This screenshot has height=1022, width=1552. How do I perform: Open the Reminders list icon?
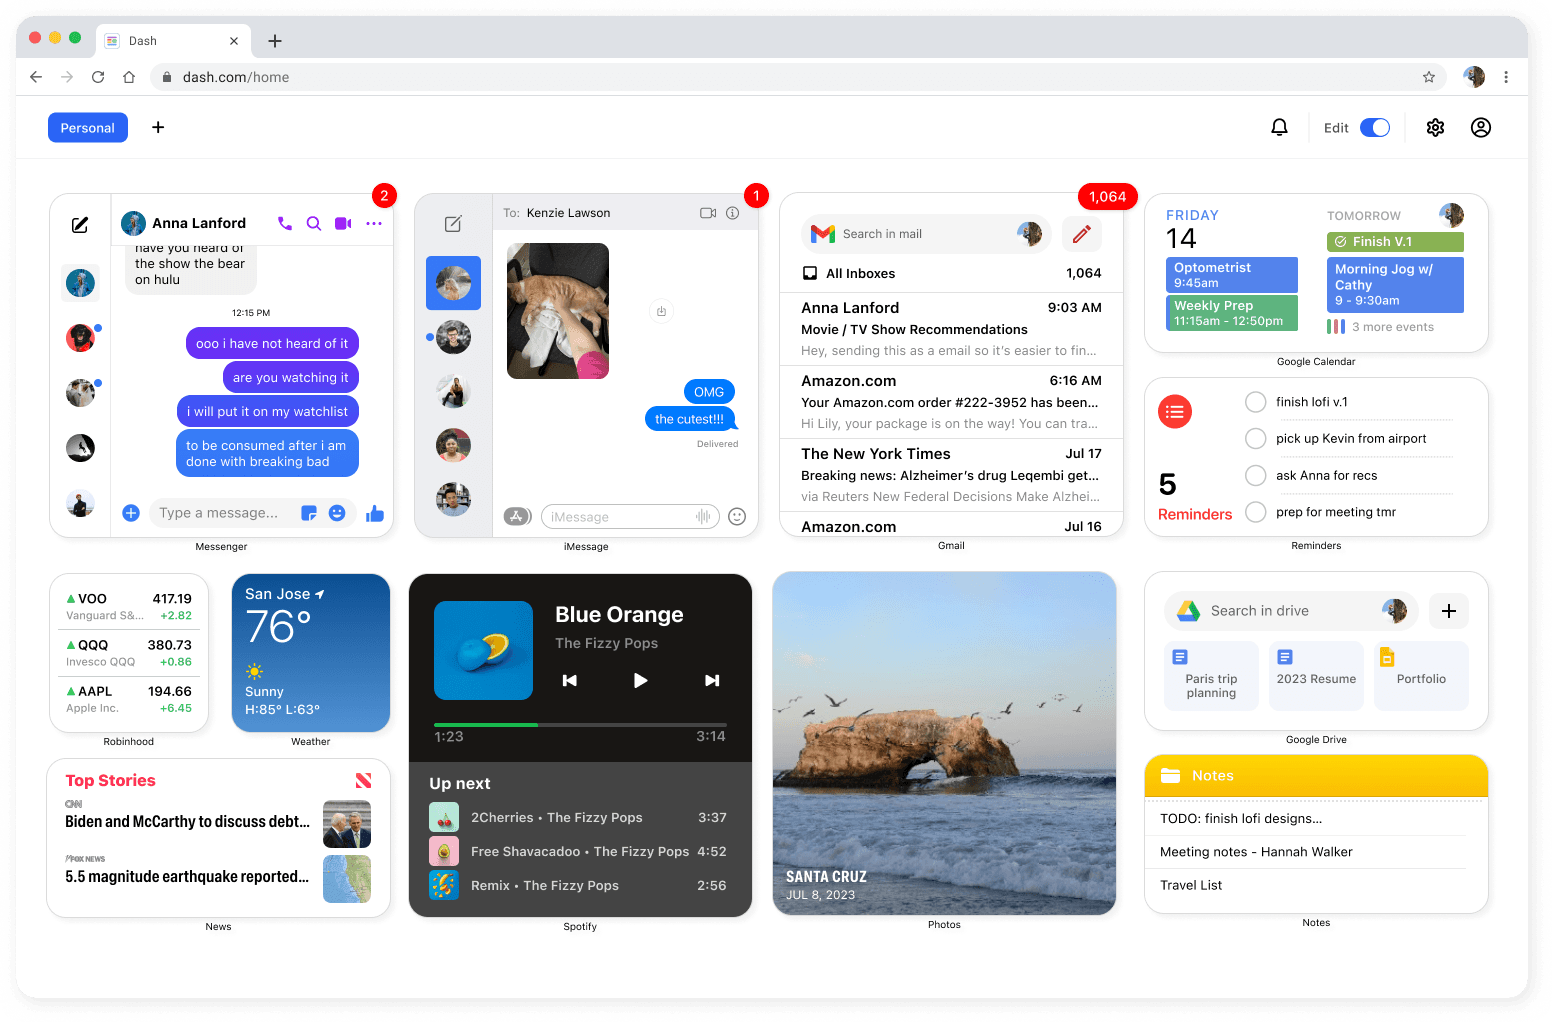(1175, 411)
